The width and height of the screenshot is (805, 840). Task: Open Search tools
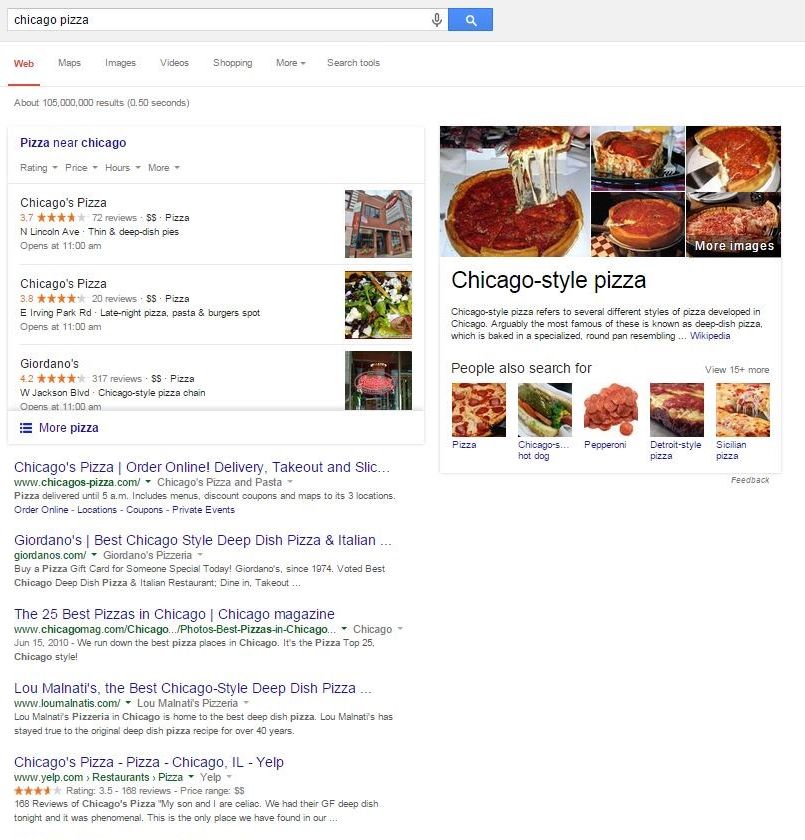coord(353,63)
